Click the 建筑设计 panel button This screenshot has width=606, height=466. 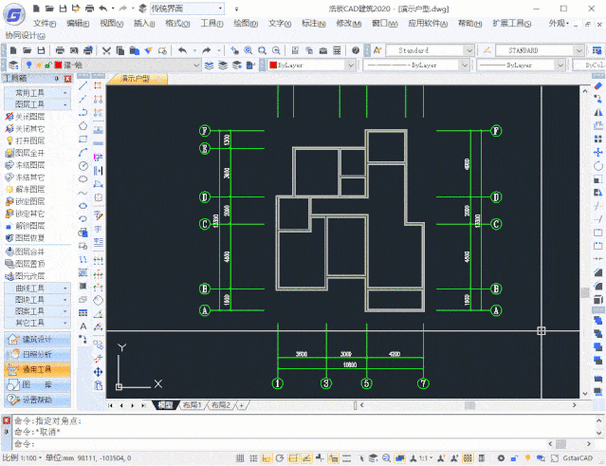[x=37, y=340]
